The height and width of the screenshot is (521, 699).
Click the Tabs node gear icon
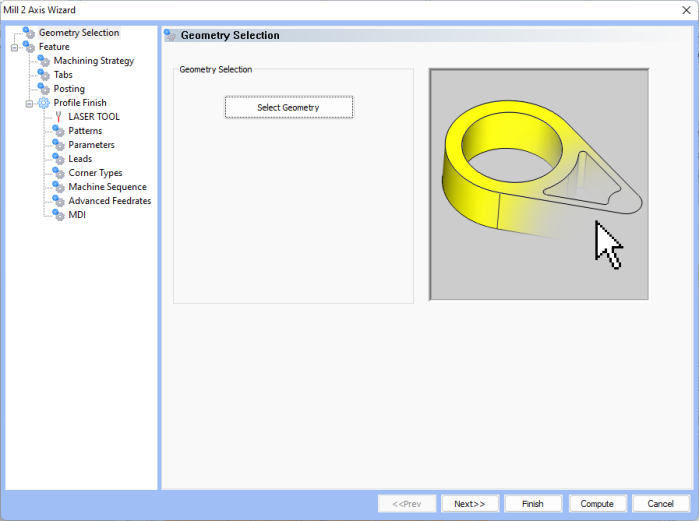tap(44, 74)
